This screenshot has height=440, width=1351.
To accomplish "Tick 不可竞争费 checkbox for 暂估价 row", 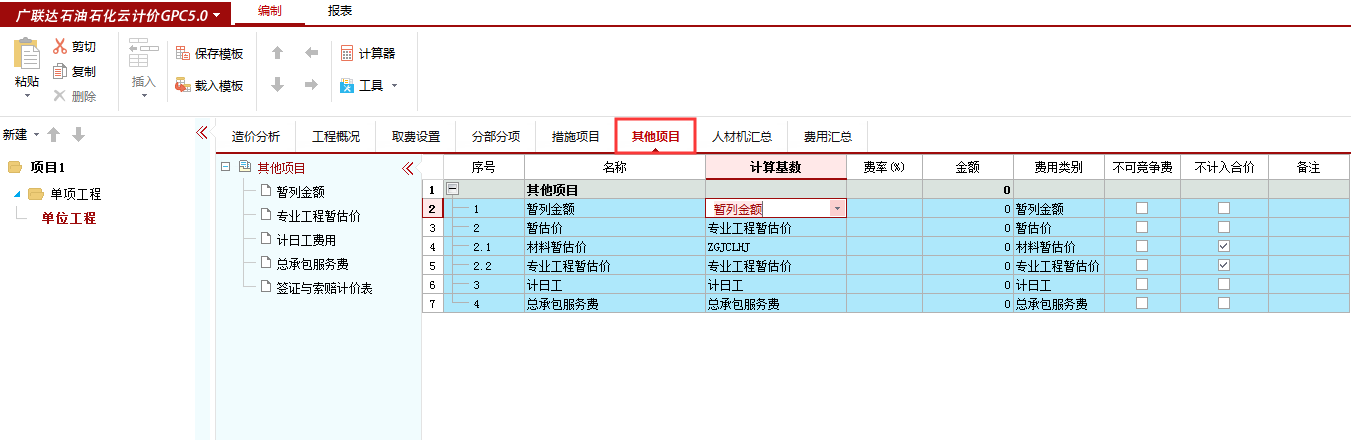I will point(1142,227).
